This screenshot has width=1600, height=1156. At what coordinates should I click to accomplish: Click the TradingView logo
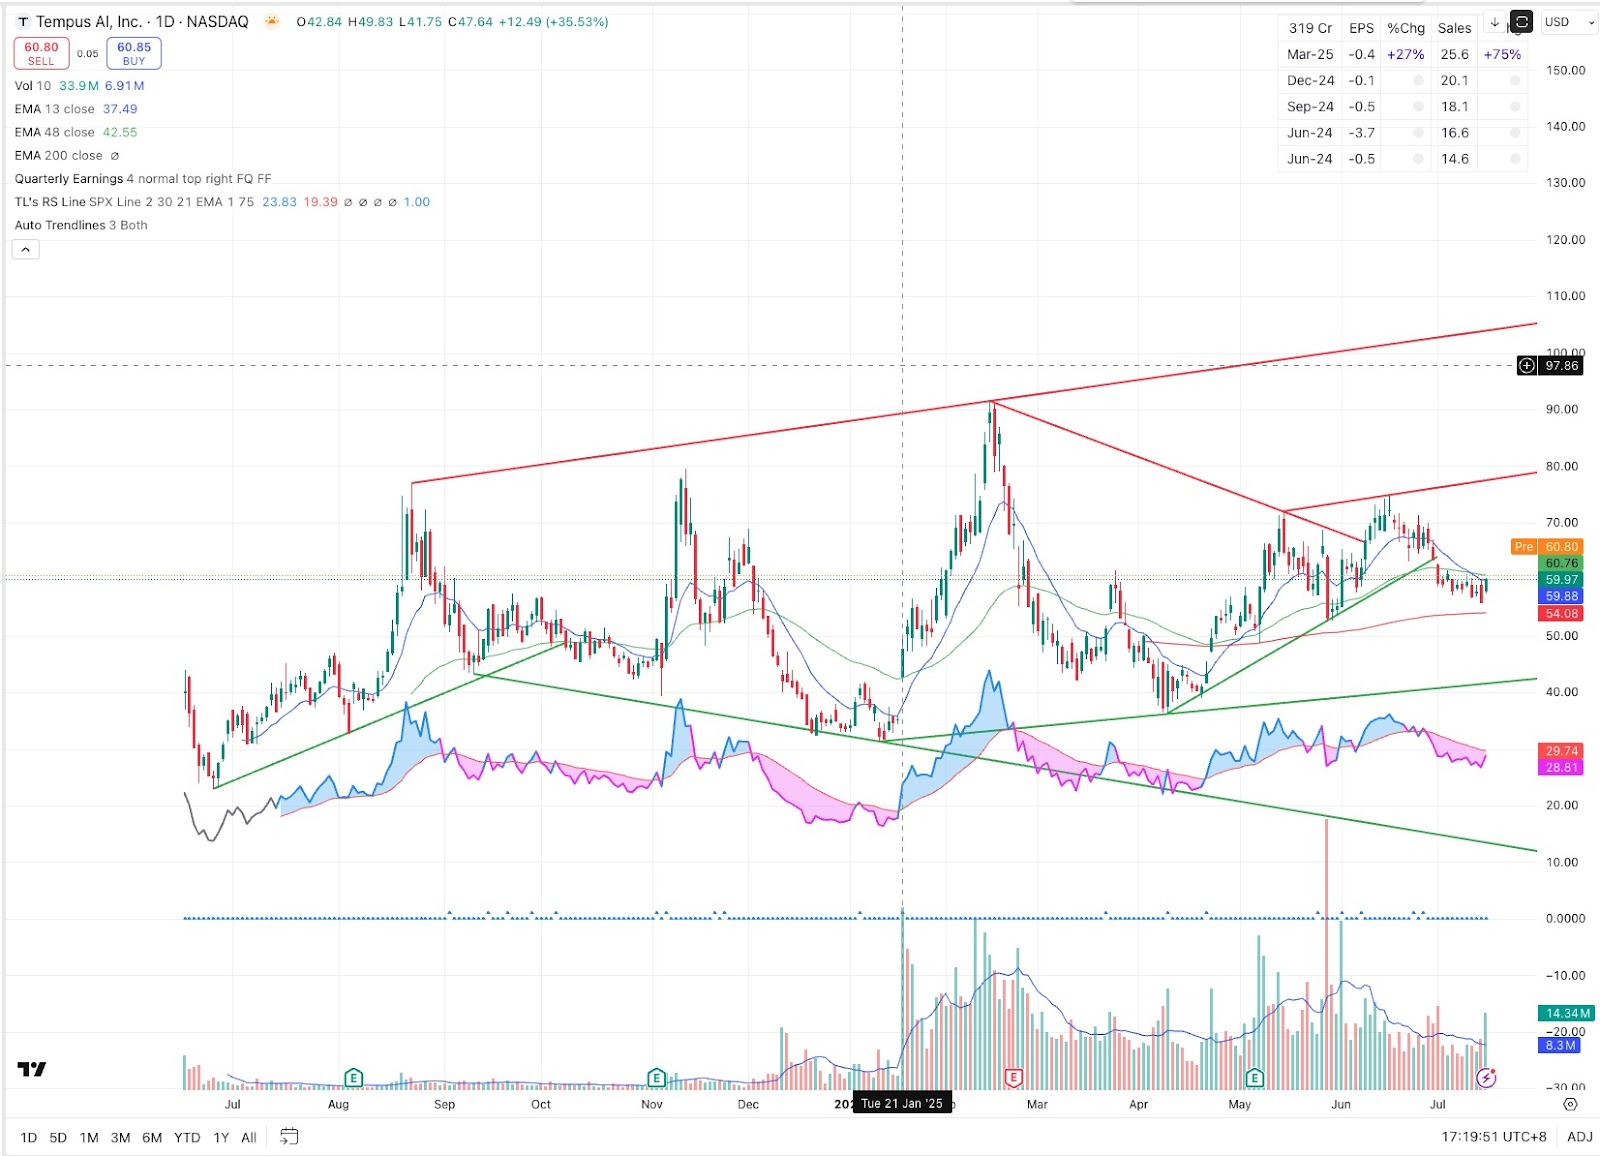click(32, 1069)
